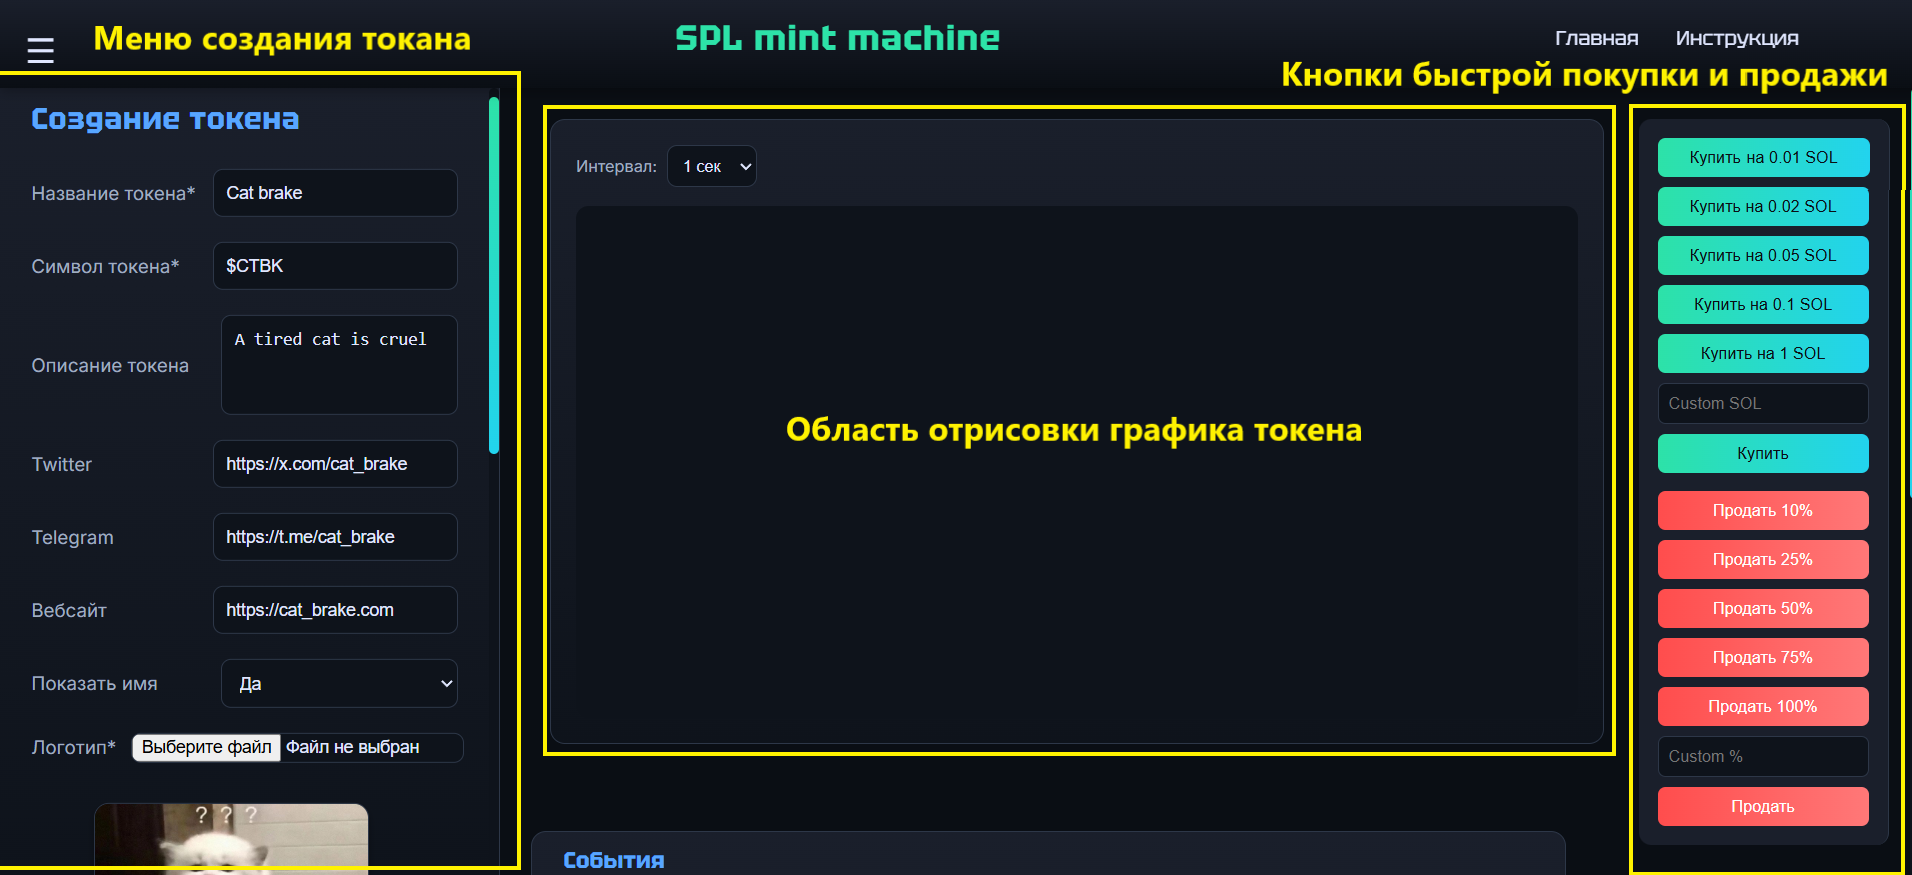Open the Показать имя dropdown
1912x875 pixels.
point(339,684)
